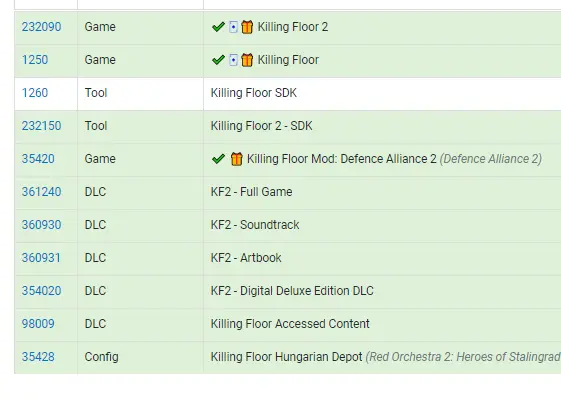561x400 pixels.
Task: Visit app ID 361240 KF2 Full Game
Action: (42, 191)
